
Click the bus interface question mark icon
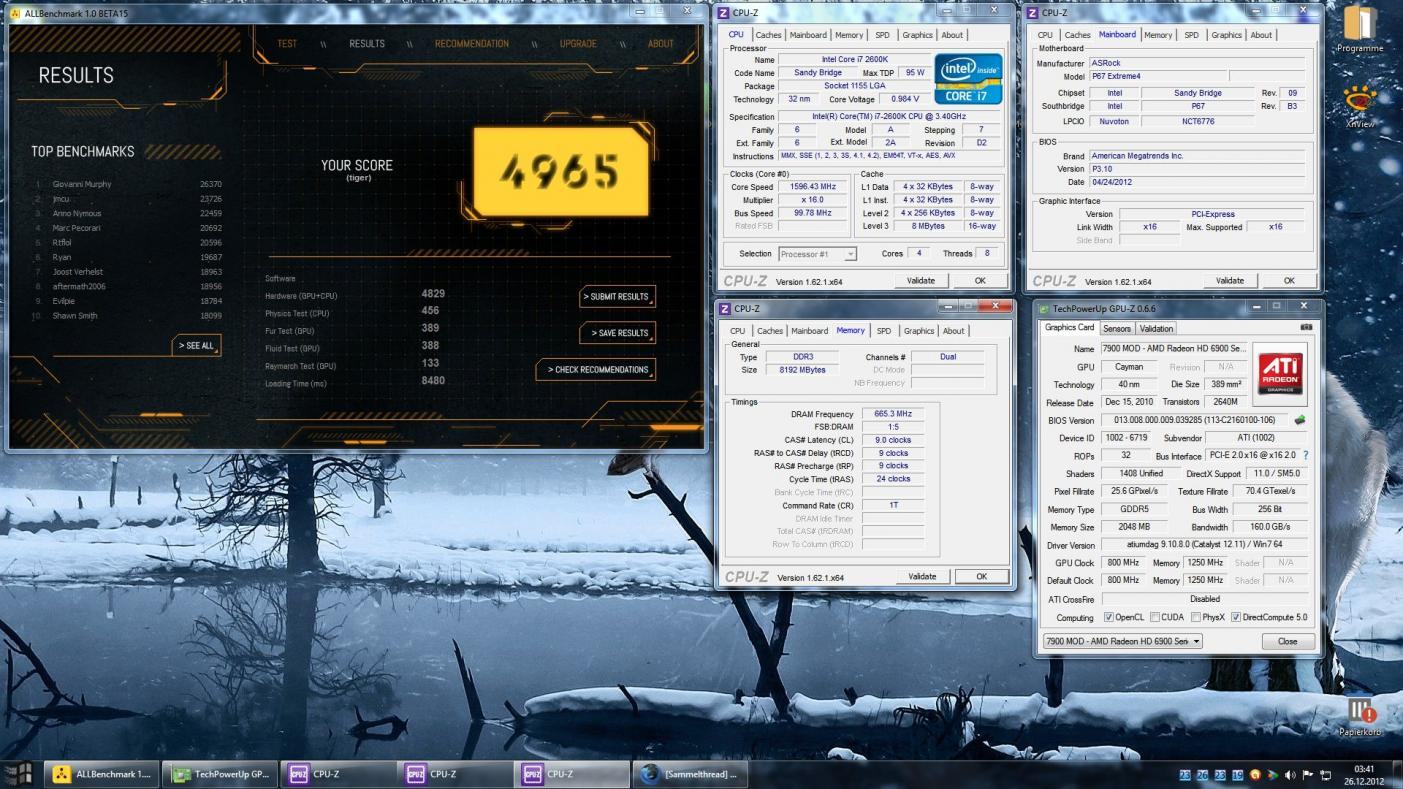coord(1305,455)
